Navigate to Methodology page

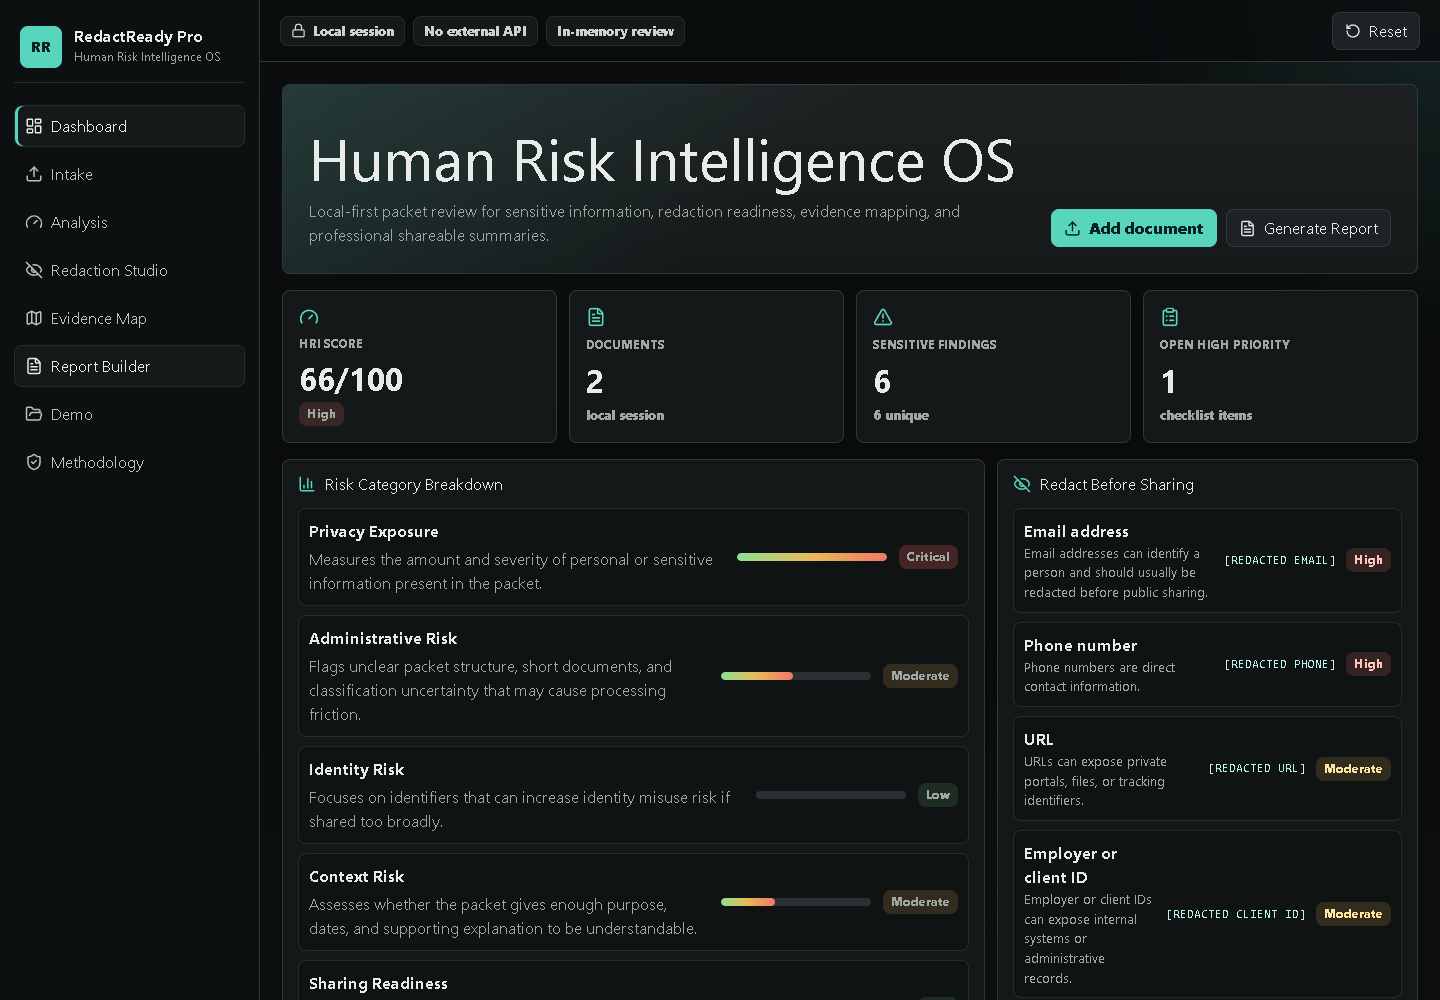130,462
